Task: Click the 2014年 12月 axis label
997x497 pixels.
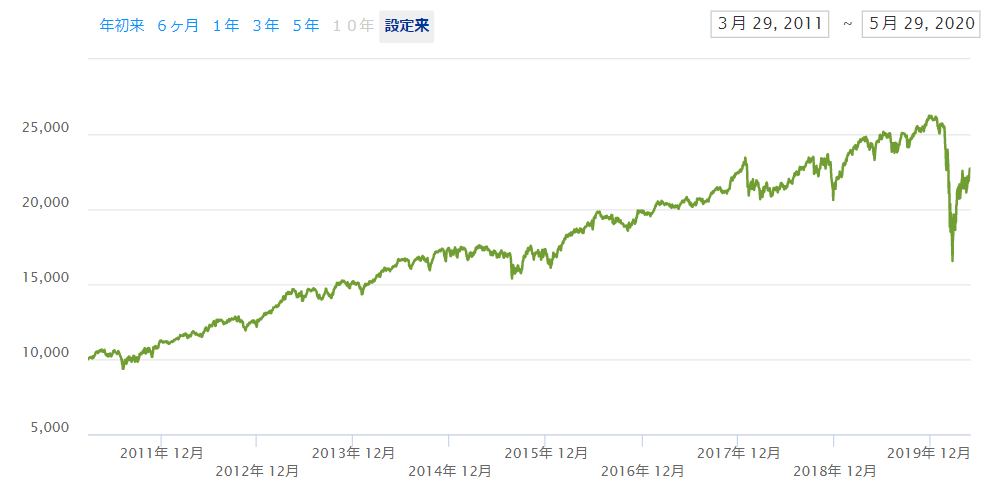Action: [450, 472]
